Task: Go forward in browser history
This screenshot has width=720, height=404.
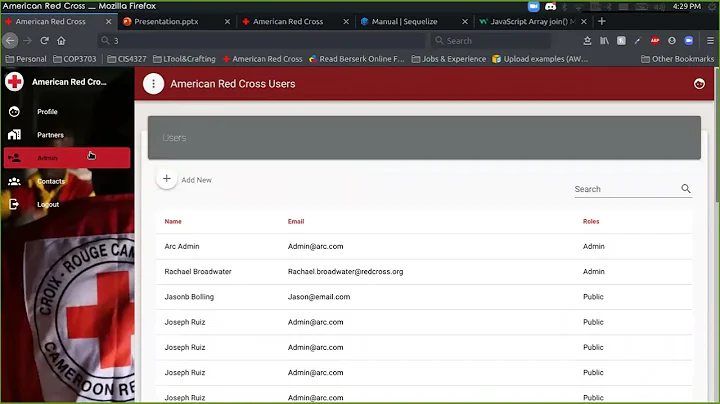Action: click(28, 40)
